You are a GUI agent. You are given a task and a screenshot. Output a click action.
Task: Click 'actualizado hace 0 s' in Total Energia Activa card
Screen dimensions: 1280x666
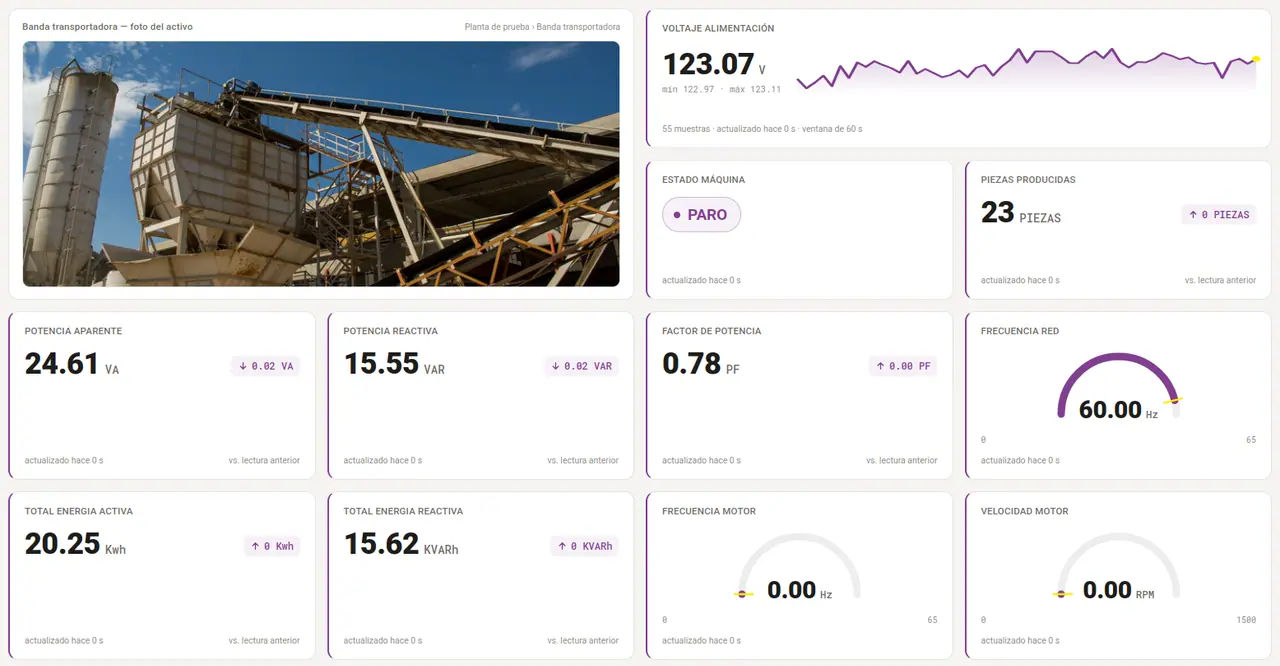point(64,641)
